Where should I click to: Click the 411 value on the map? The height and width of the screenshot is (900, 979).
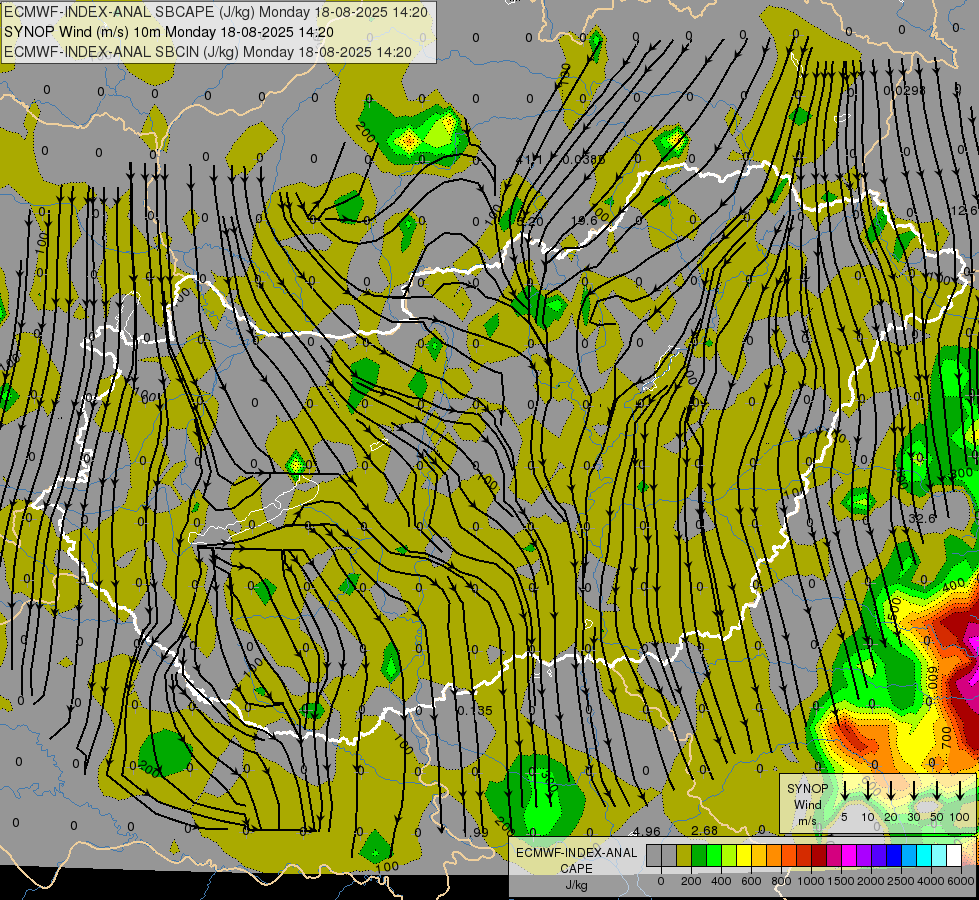click(x=529, y=160)
